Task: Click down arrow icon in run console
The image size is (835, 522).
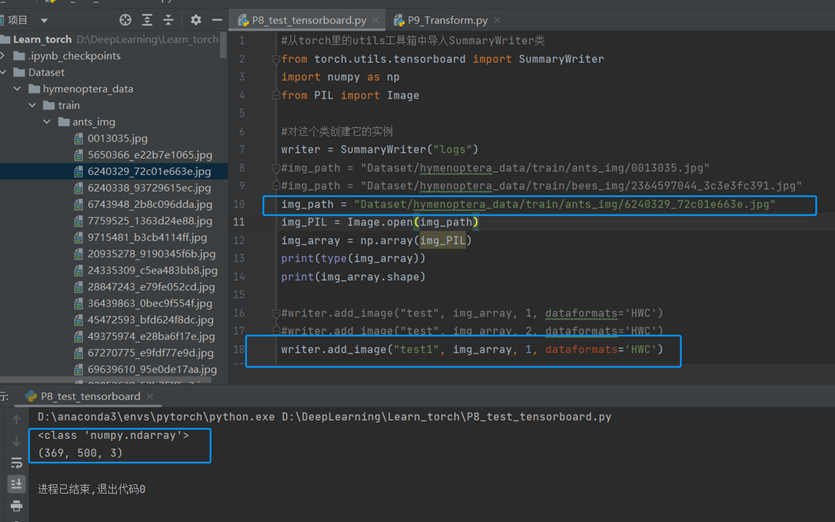Action: coord(17,441)
